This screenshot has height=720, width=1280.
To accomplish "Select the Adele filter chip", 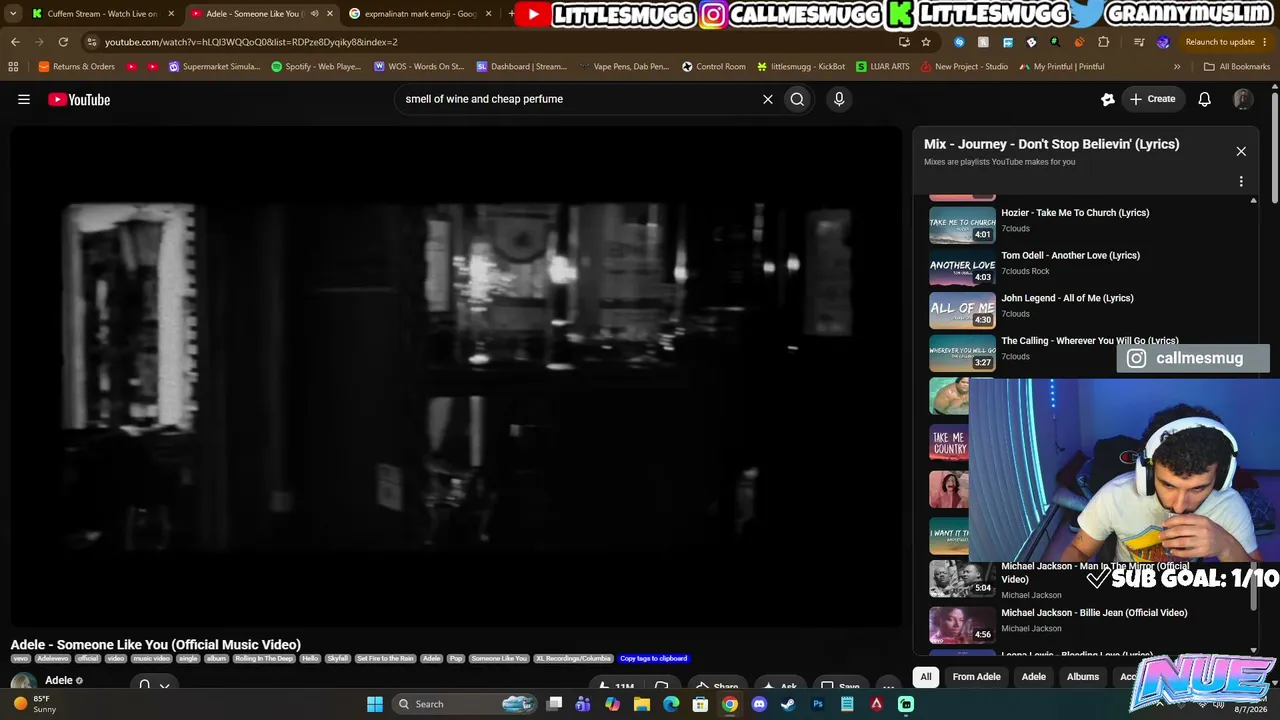I will 1034,677.
